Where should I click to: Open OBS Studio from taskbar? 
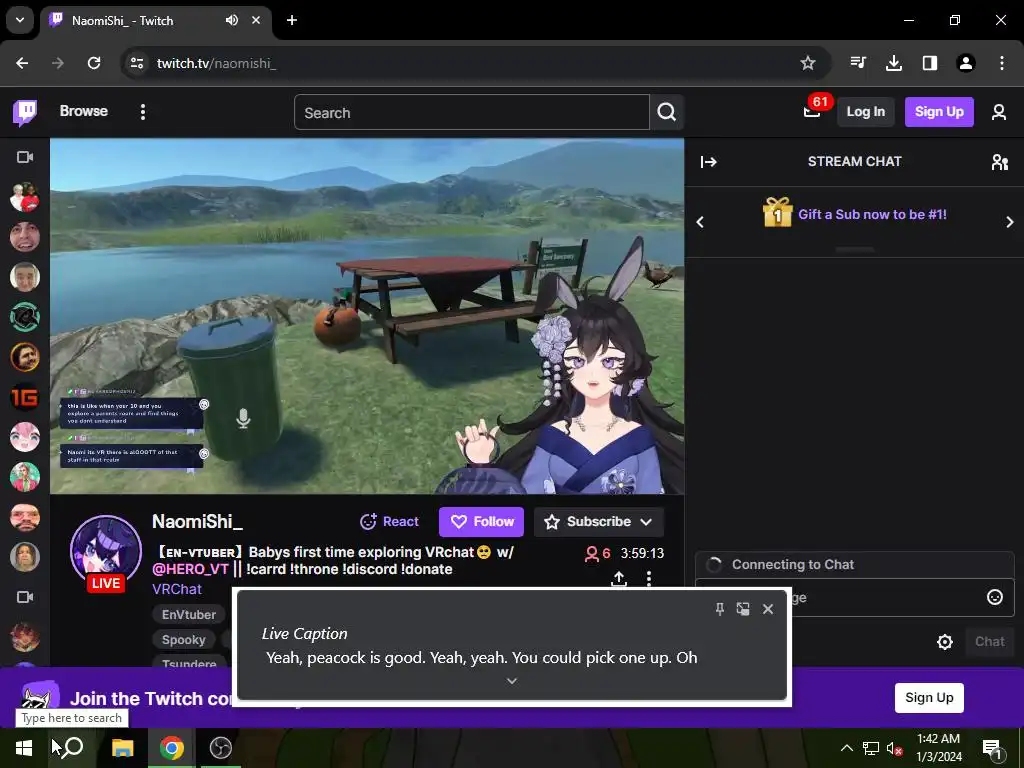click(221, 748)
